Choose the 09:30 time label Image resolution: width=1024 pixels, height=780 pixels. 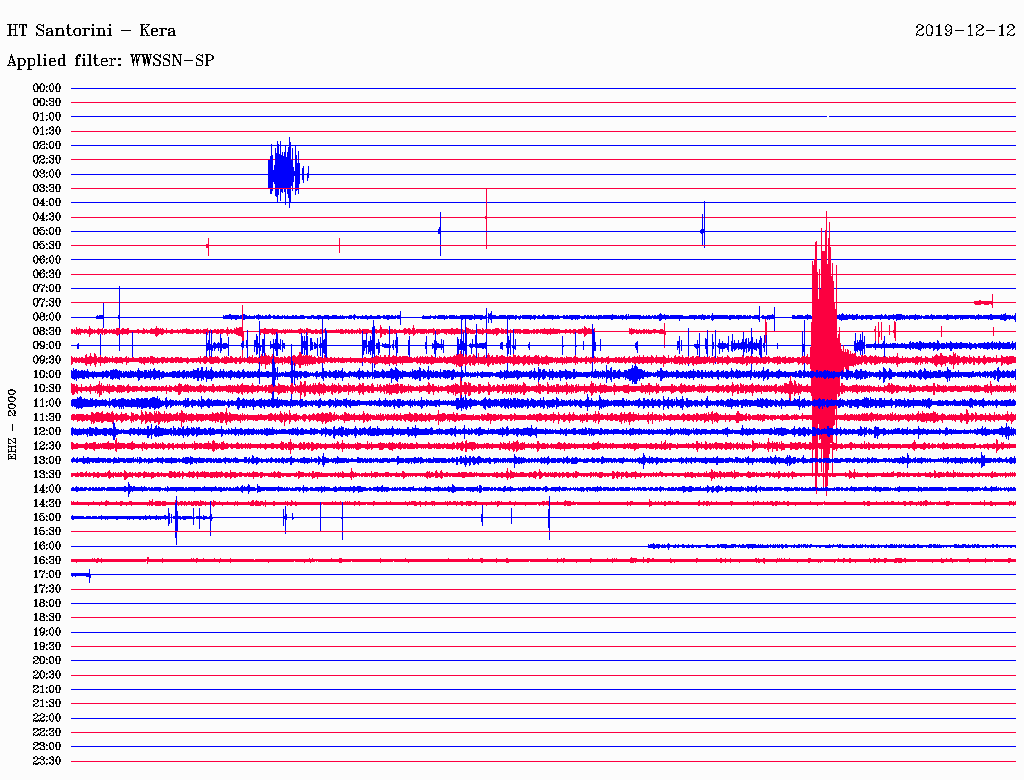tap(47, 360)
